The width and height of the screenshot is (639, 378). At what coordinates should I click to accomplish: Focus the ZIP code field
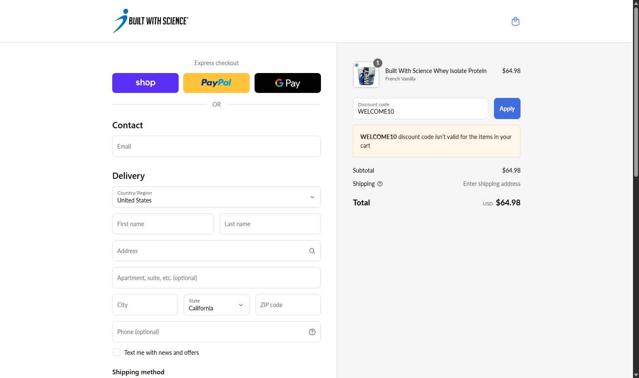(288, 305)
